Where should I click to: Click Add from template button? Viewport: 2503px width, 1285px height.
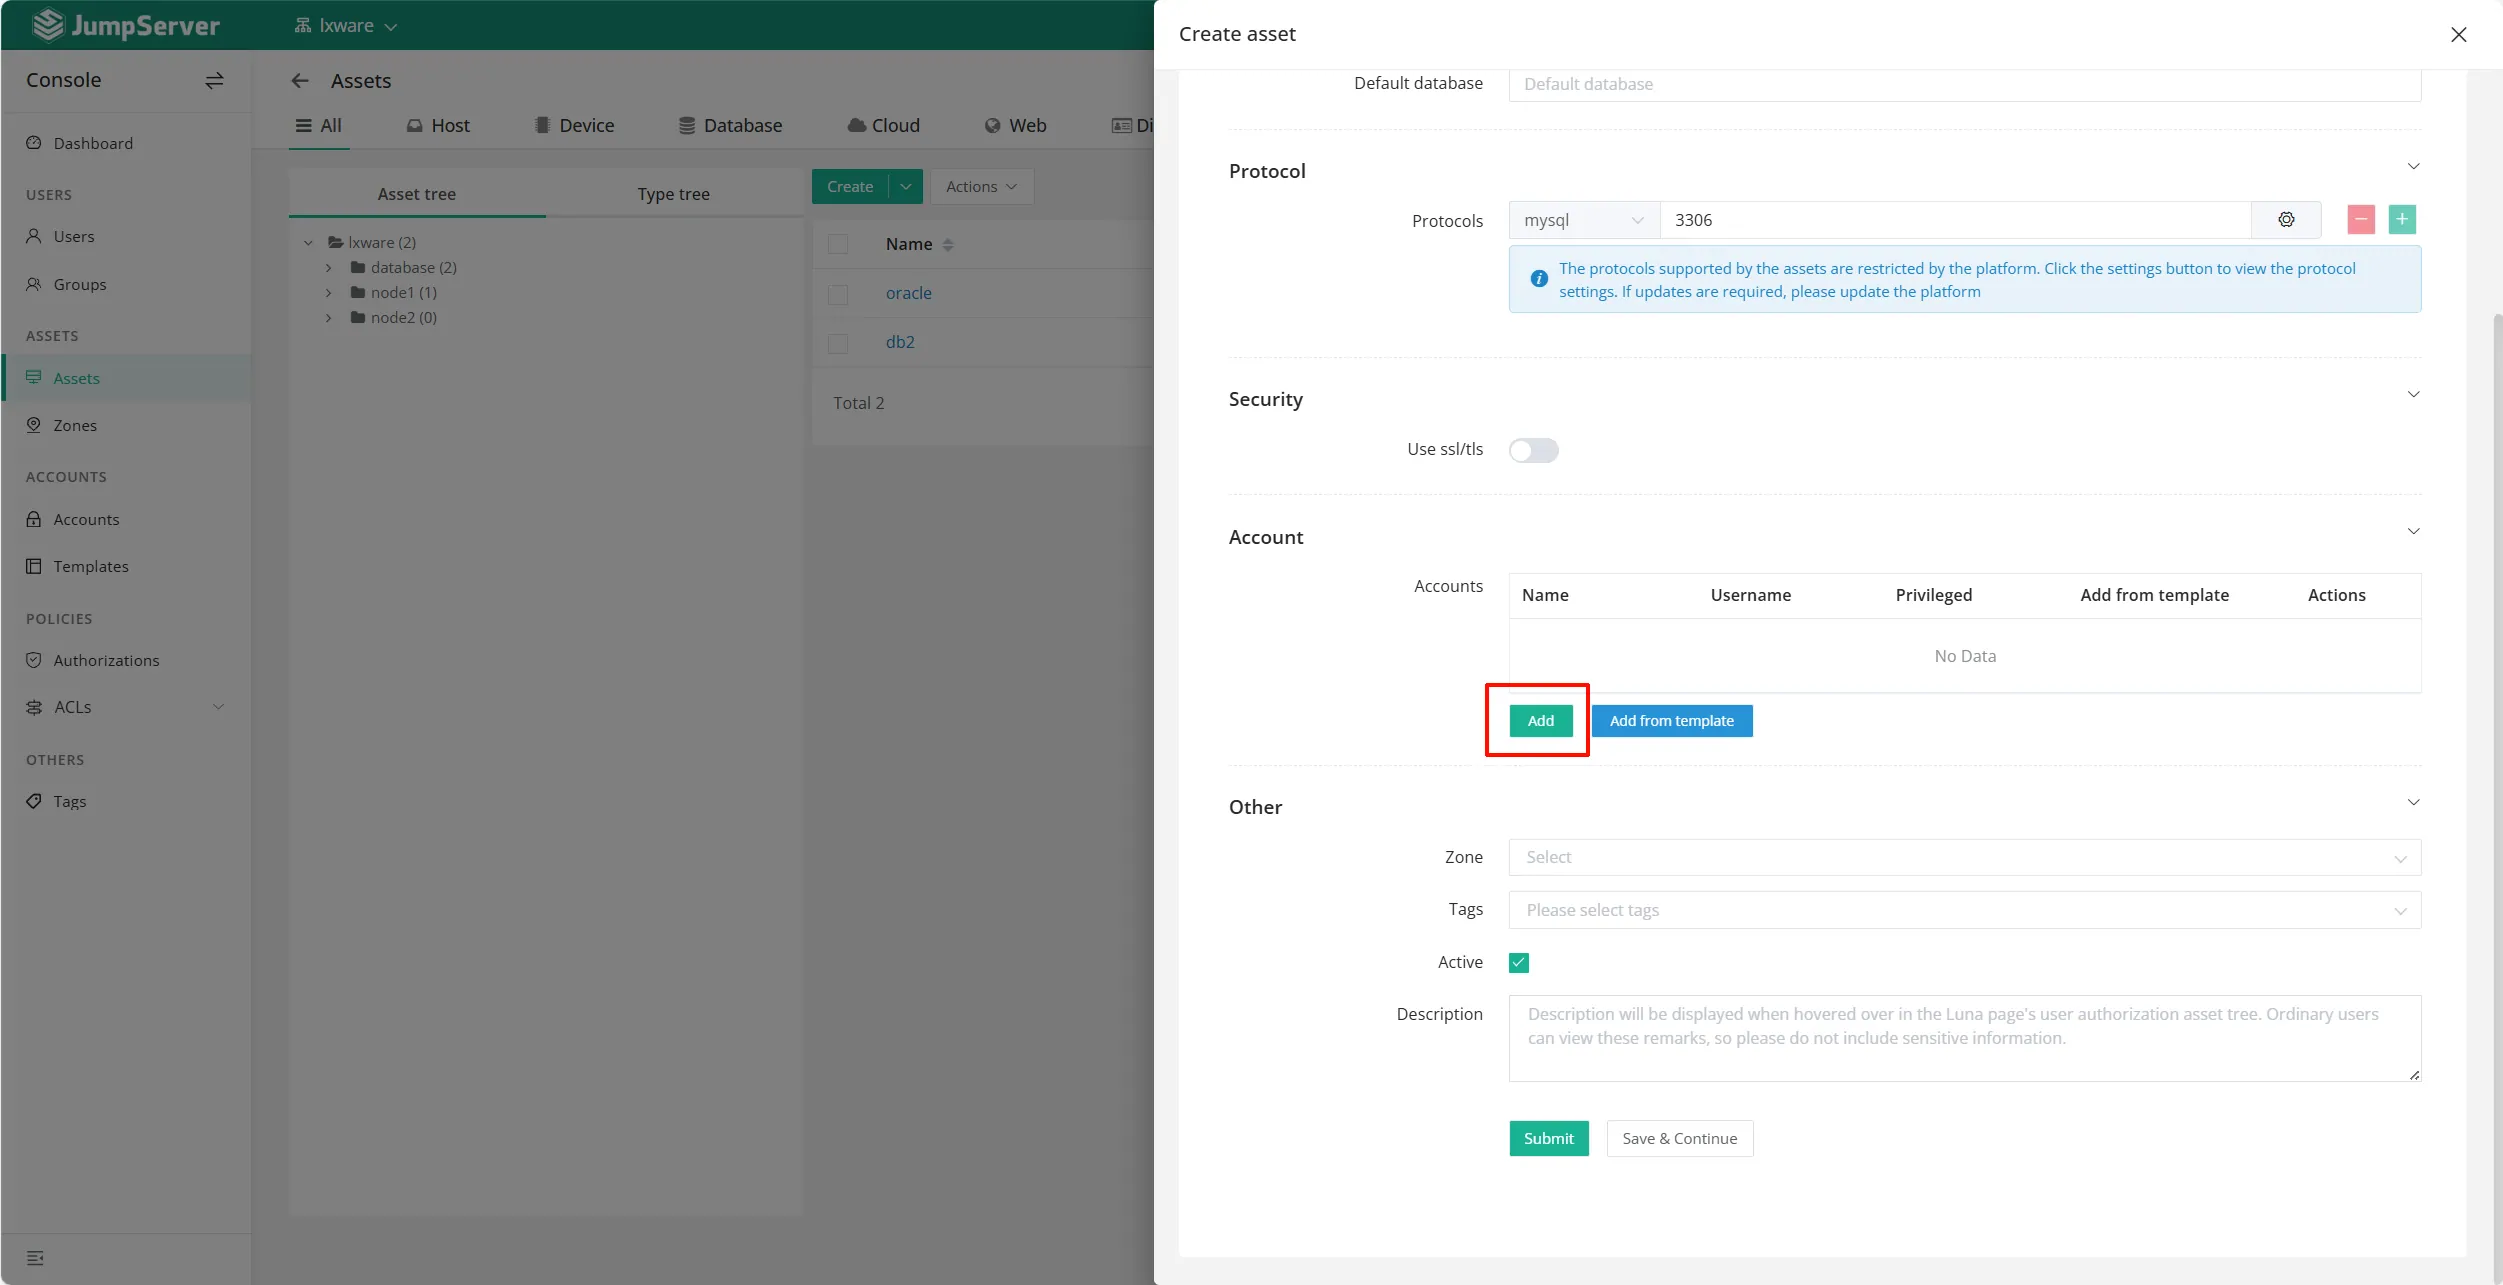tap(1672, 721)
